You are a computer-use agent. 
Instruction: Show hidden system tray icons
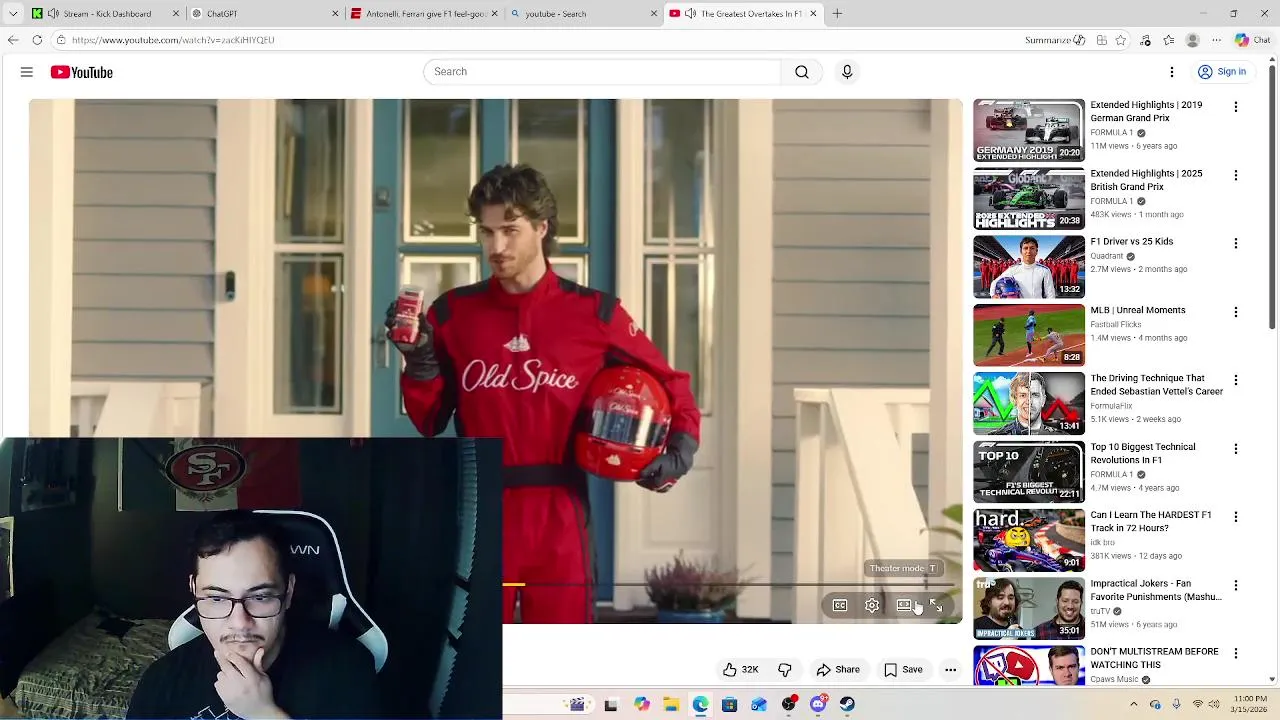(1134, 705)
